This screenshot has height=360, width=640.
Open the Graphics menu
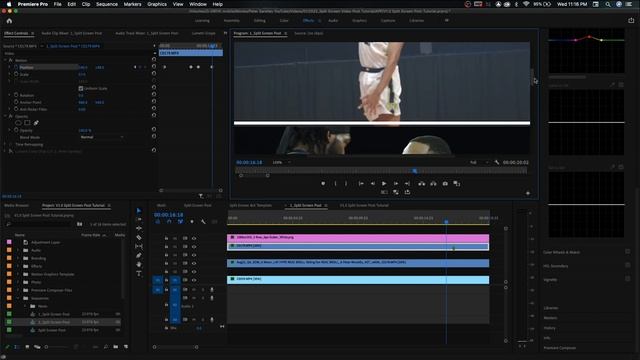(x=157, y=4)
